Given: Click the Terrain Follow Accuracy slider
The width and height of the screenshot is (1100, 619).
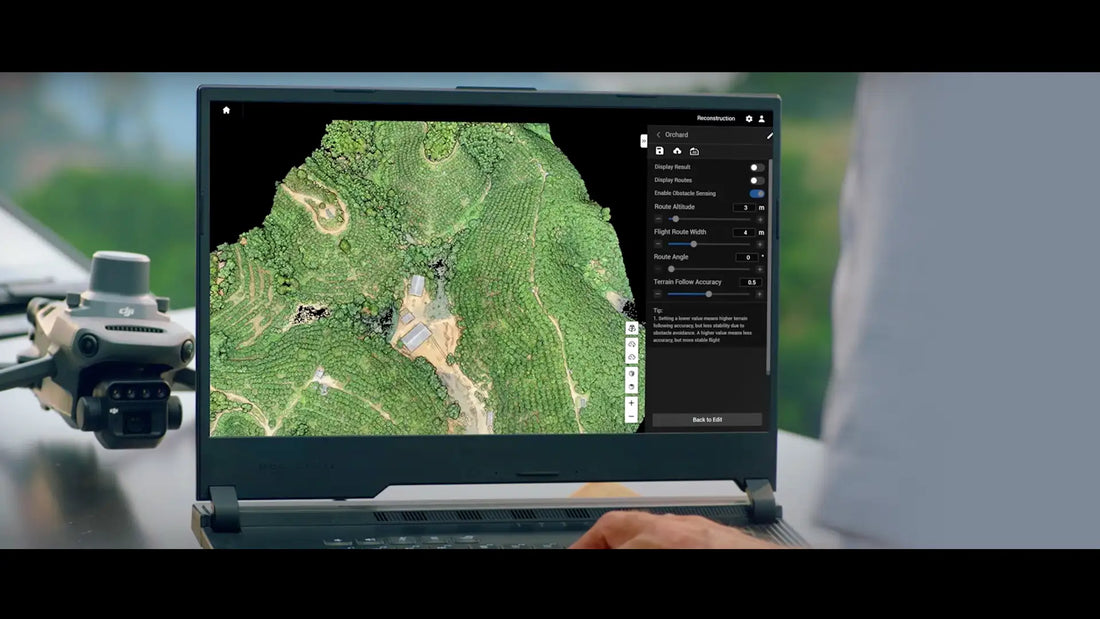Looking at the screenshot, I should tap(709, 294).
